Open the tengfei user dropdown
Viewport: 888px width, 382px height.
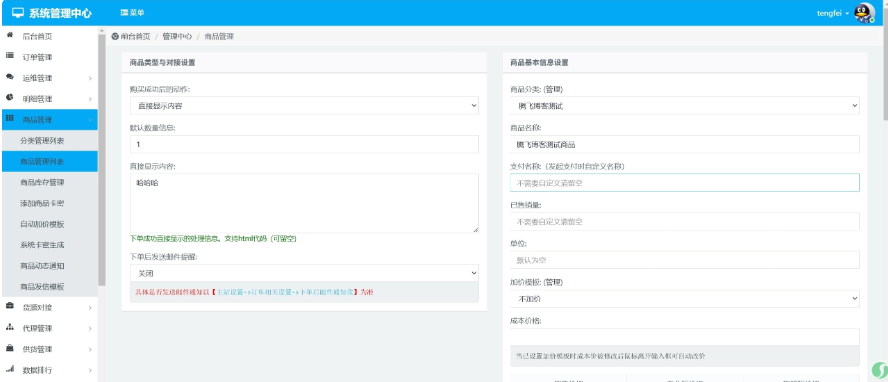pos(832,14)
